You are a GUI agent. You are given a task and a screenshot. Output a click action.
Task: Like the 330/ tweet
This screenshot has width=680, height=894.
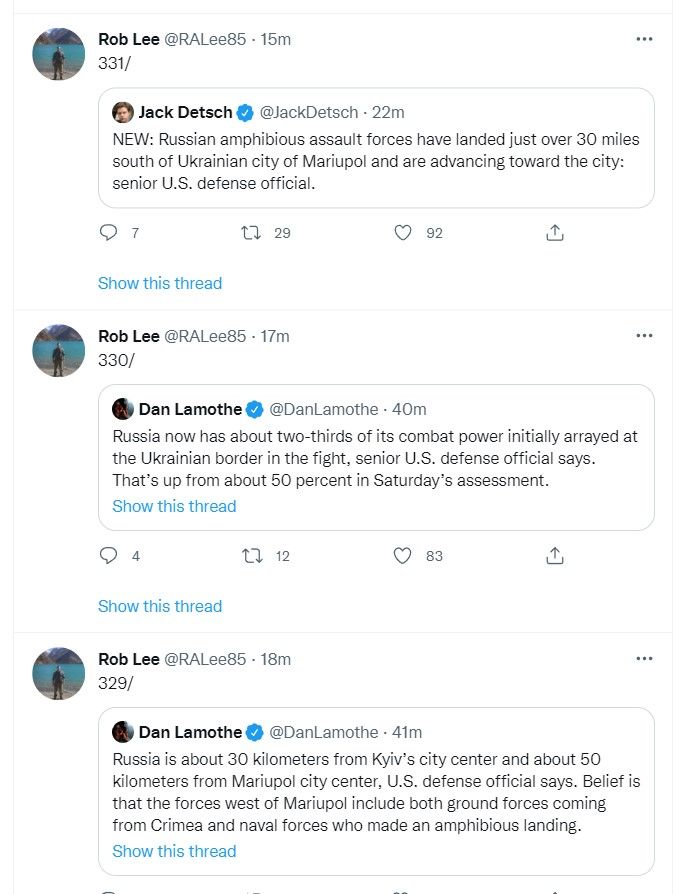click(x=403, y=556)
